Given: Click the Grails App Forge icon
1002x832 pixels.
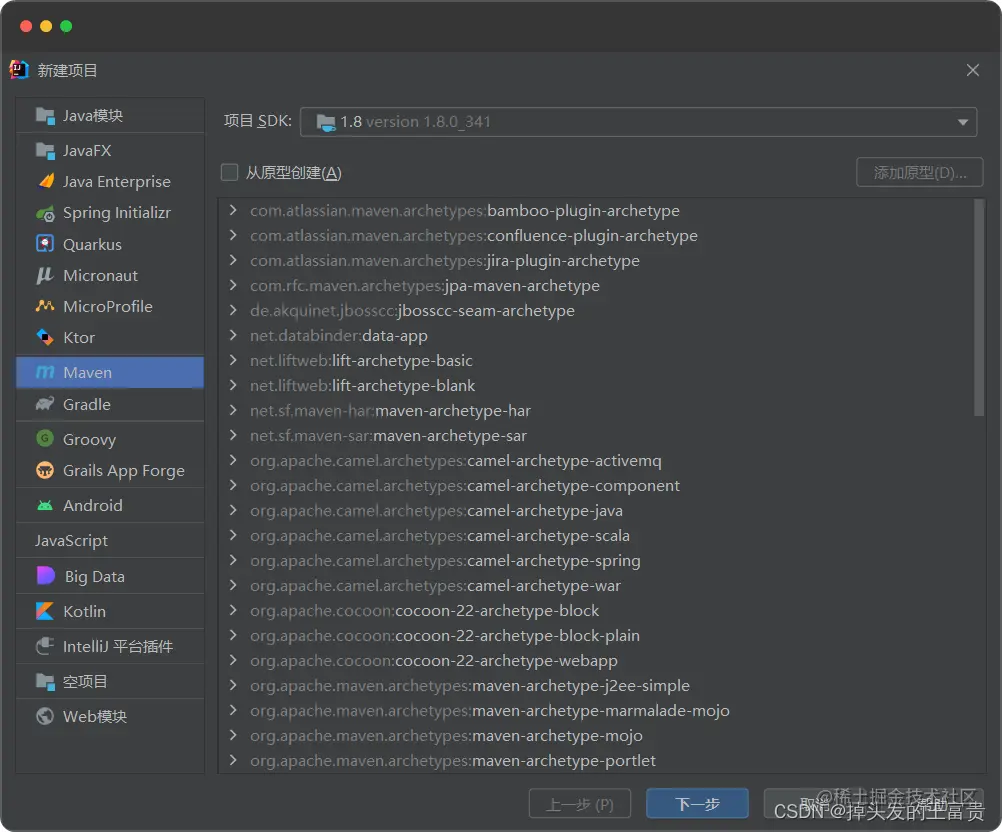Looking at the screenshot, I should pos(45,470).
